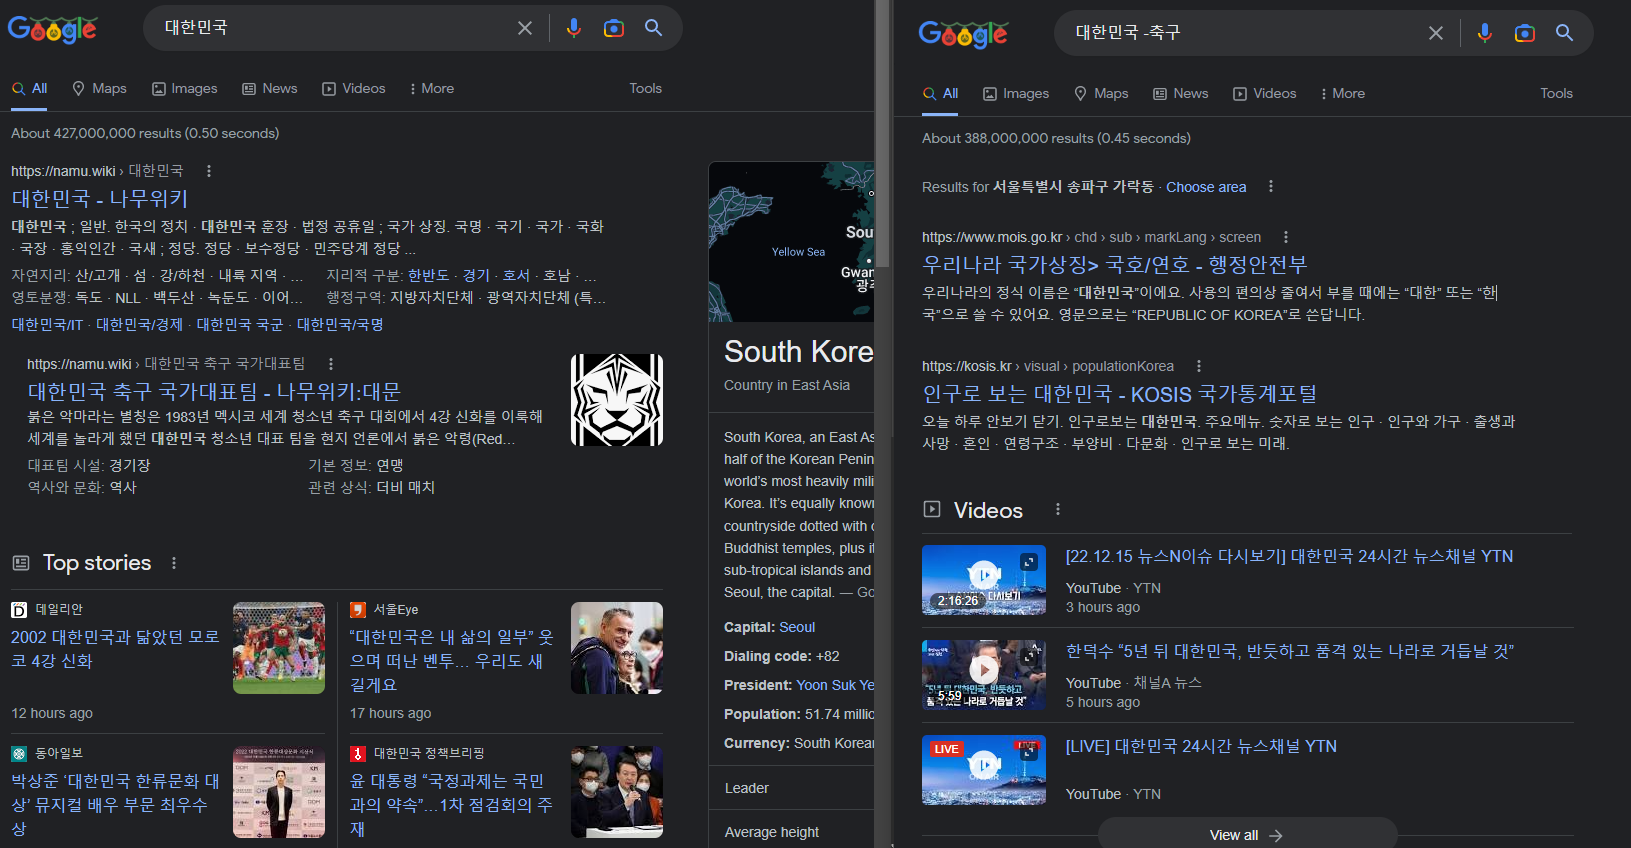Switch to the Maps tab in the right window
Screen dimensions: 1631x848
point(1101,93)
